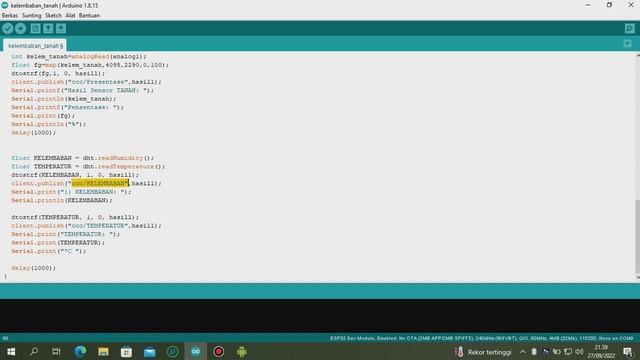Open the green Android app taskbar icon
Screen dimensions: 640x360
tap(242, 352)
